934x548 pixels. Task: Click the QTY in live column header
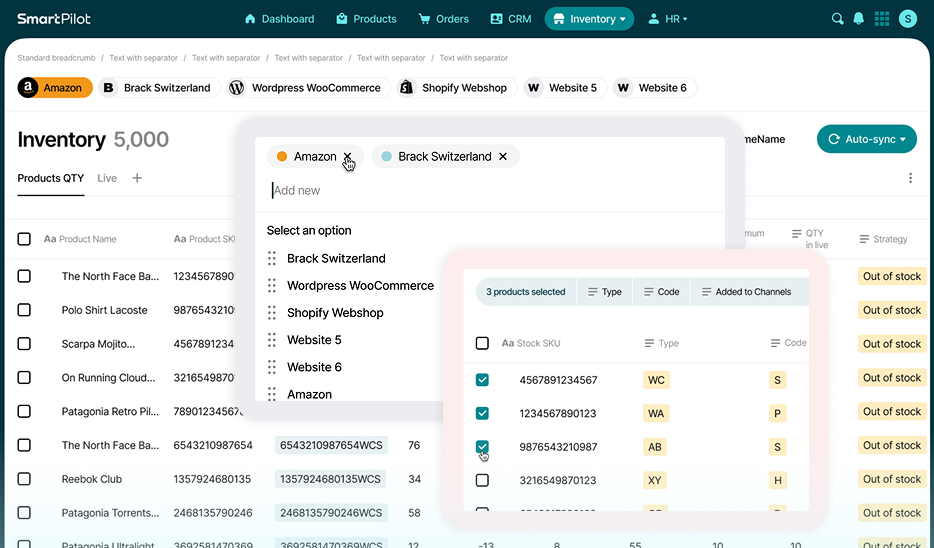[810, 239]
